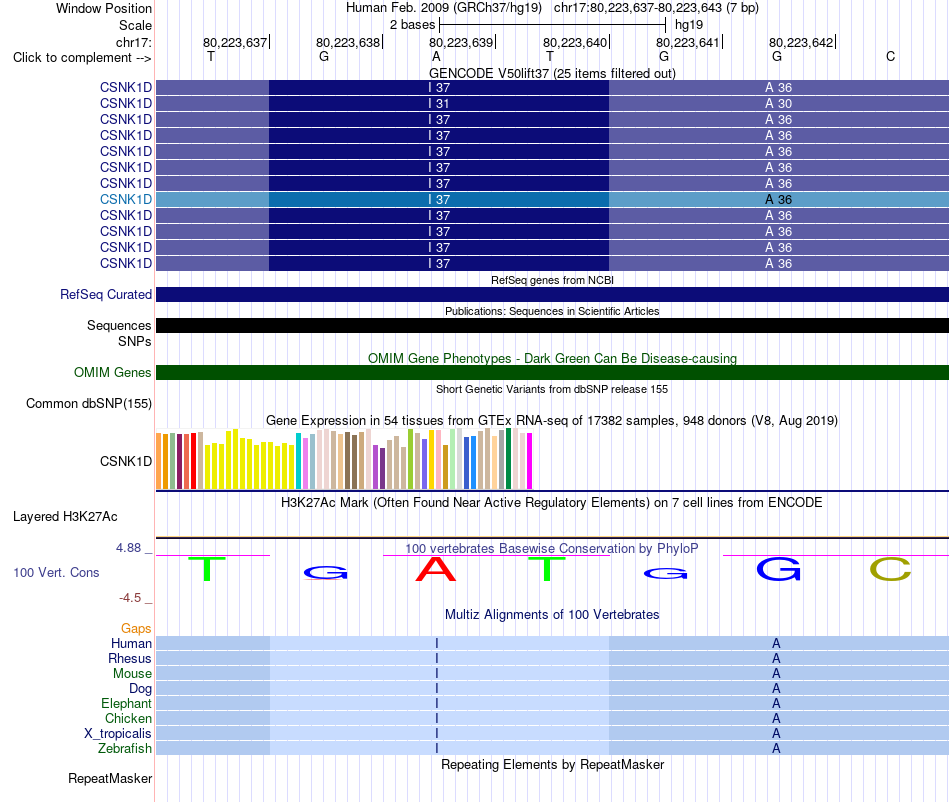Screen dimensions: 950x802
Task: Click 'OMIM Gene Phenotypes - Dark Green' title
Action: coord(552,359)
